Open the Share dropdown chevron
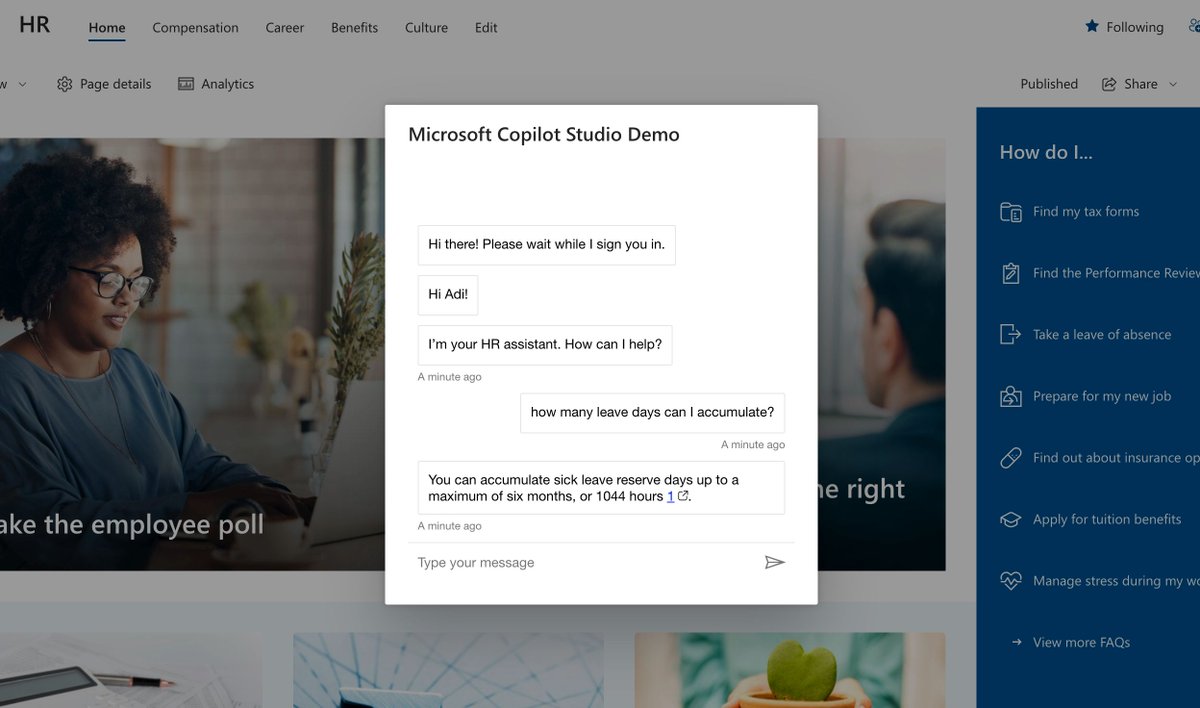The width and height of the screenshot is (1200, 708). pos(1172,84)
